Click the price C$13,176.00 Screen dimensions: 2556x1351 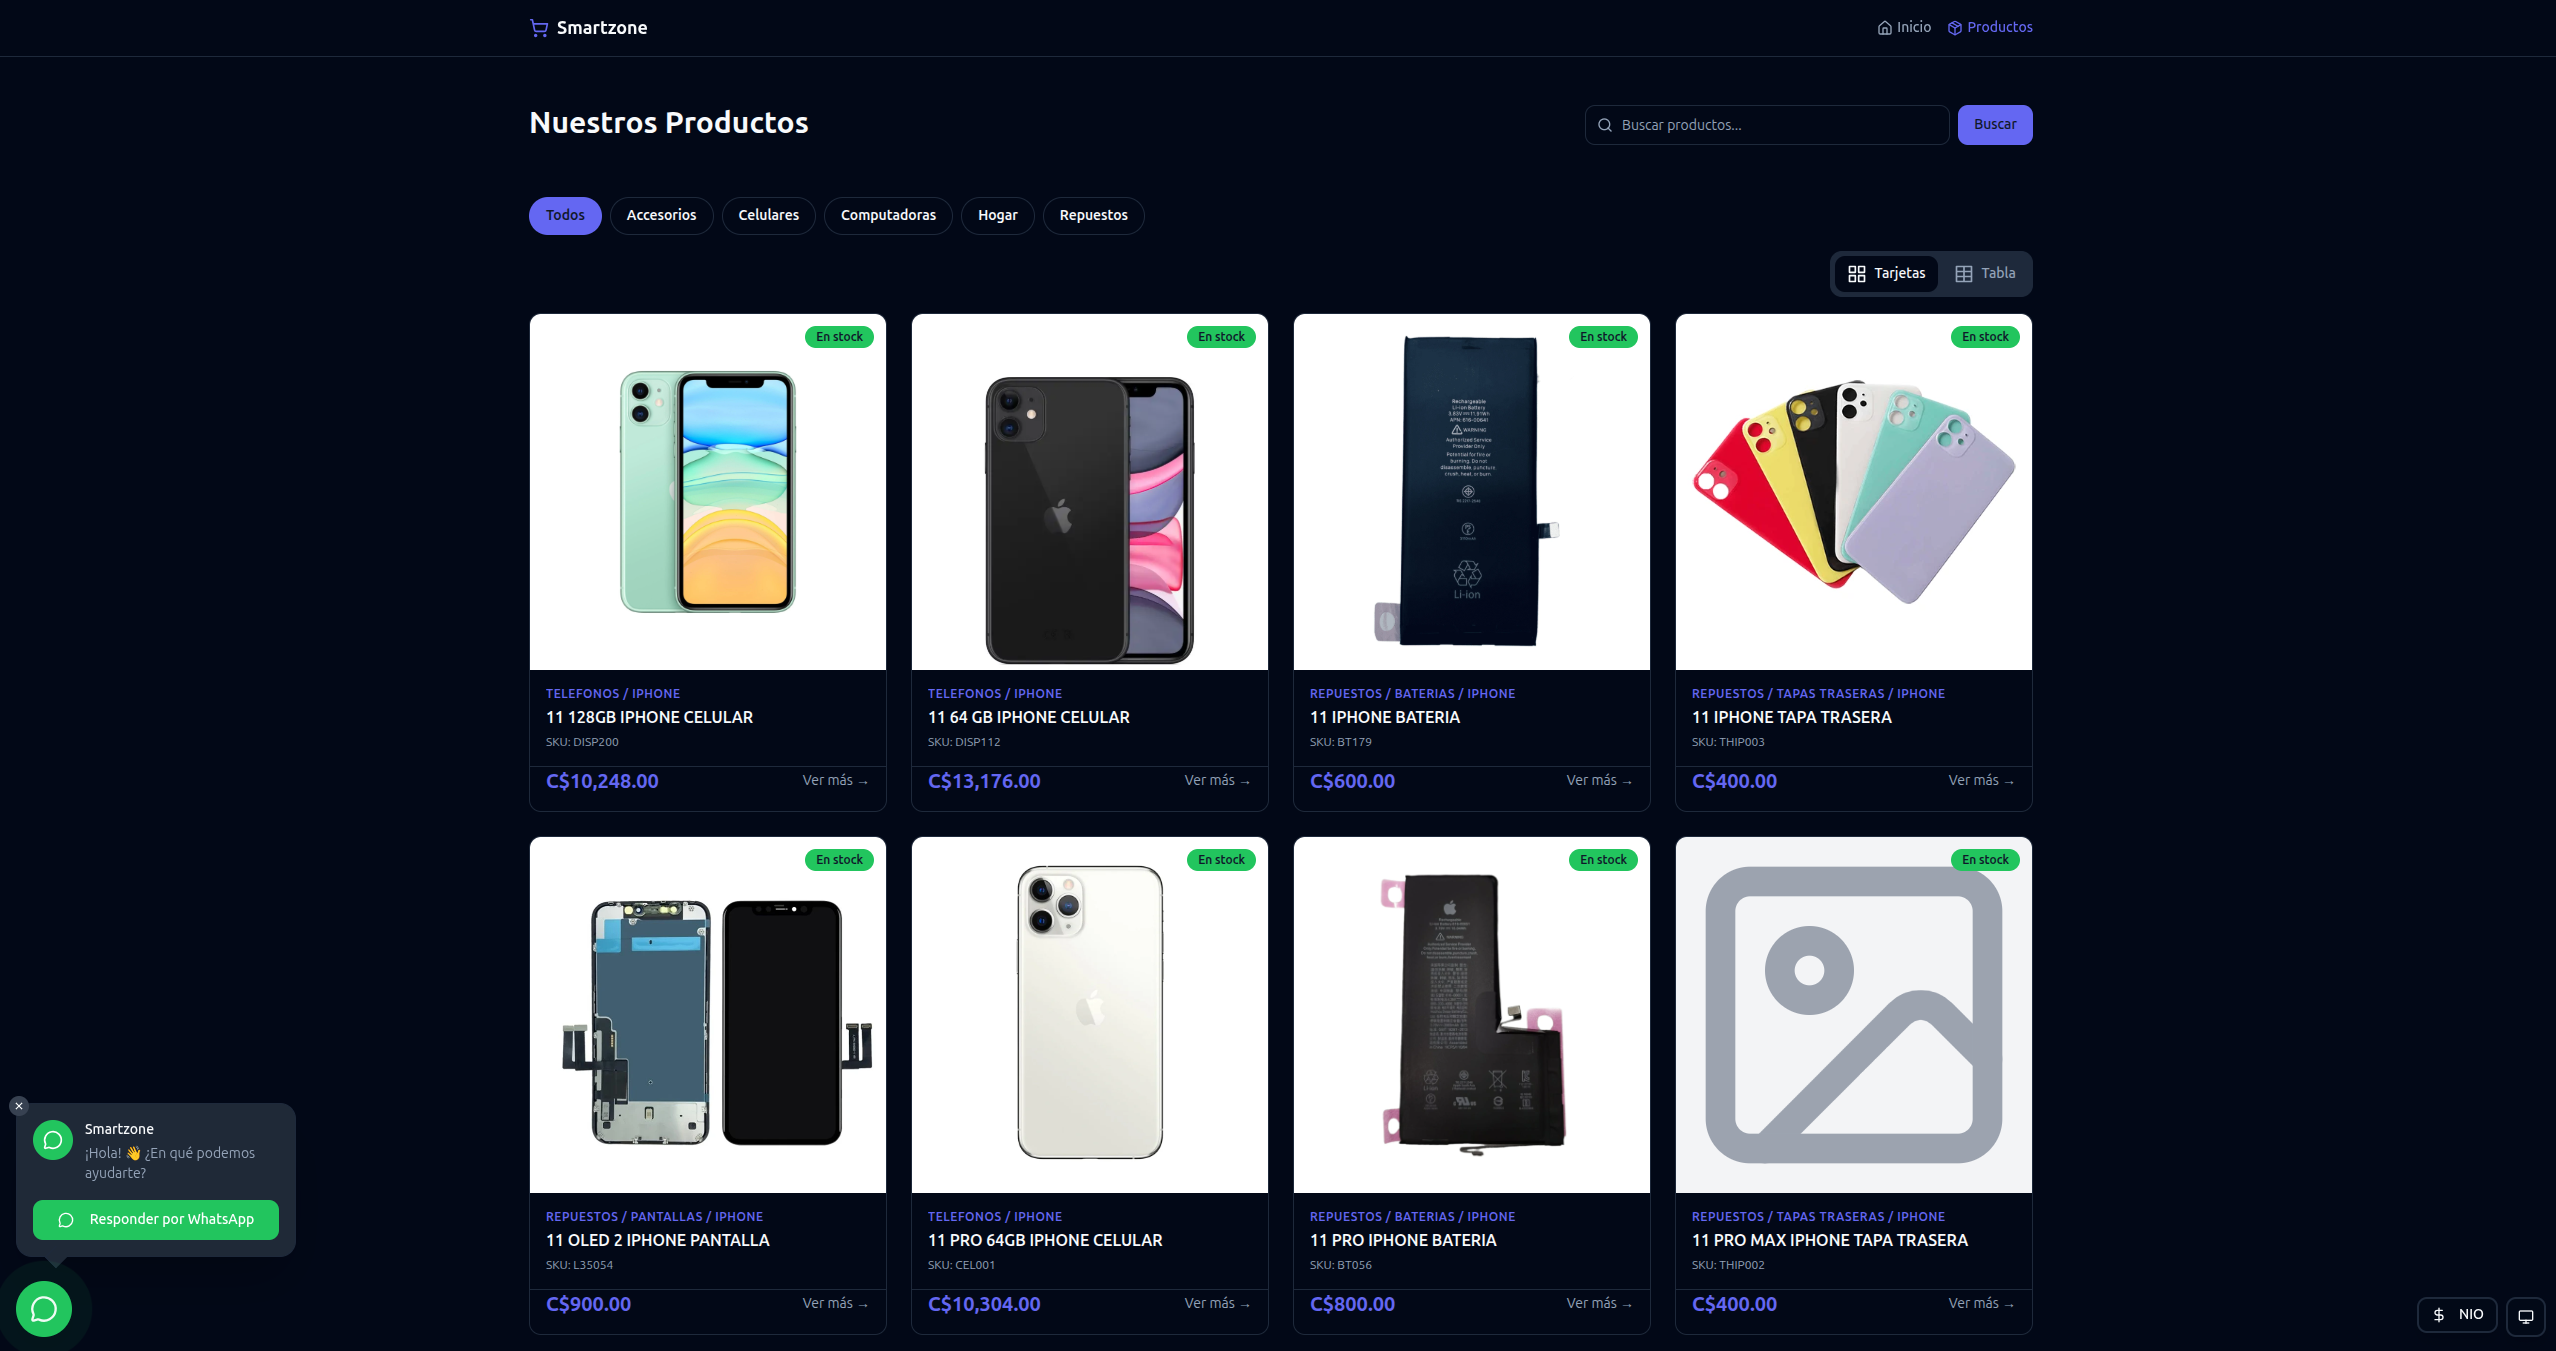[984, 782]
